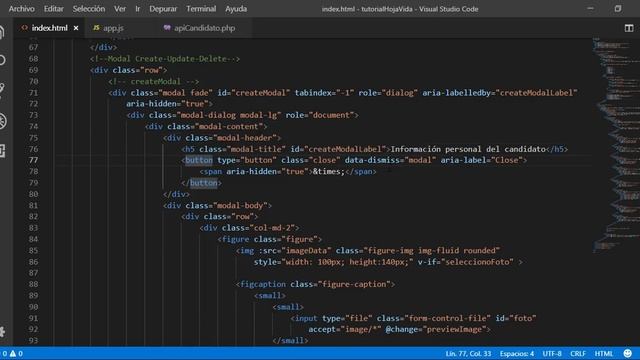640x360 pixels.
Task: Open the Debug view in the activity bar
Action: (2, 121)
